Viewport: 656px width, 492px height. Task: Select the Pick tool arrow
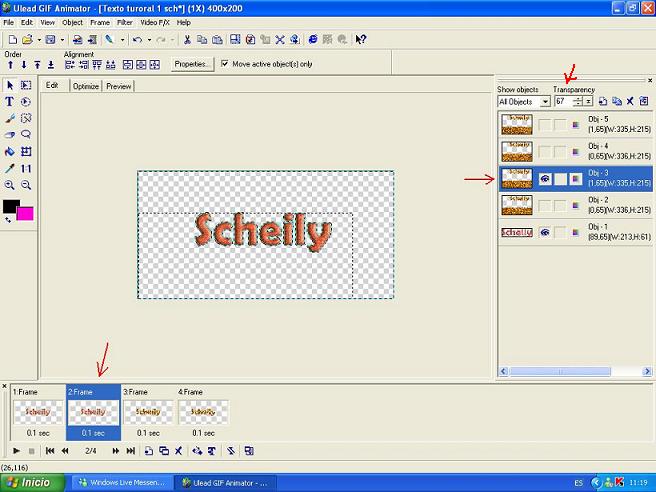(10, 85)
